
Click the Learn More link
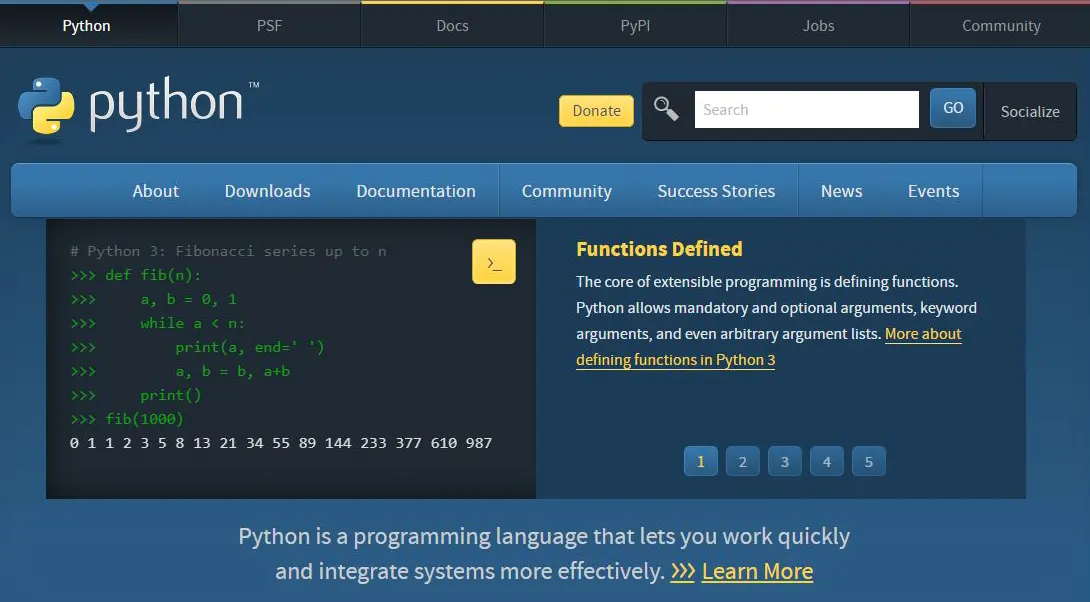tap(757, 571)
